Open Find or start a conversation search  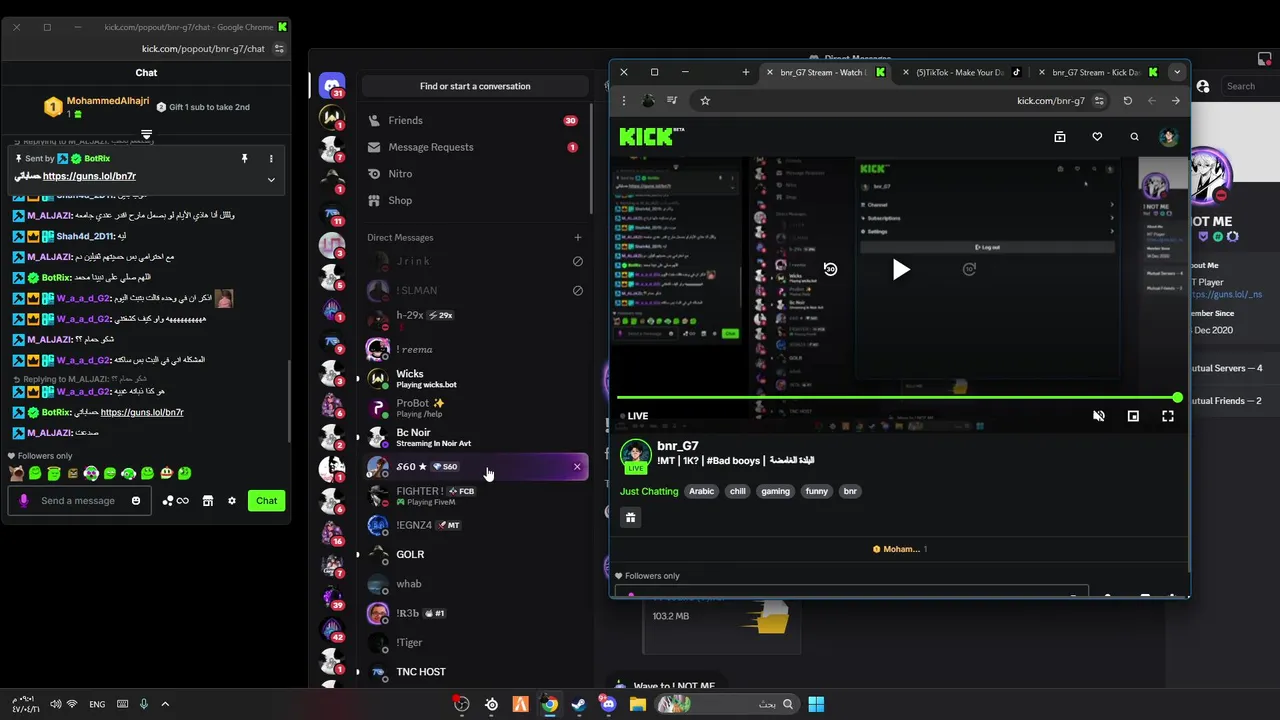pos(475,86)
